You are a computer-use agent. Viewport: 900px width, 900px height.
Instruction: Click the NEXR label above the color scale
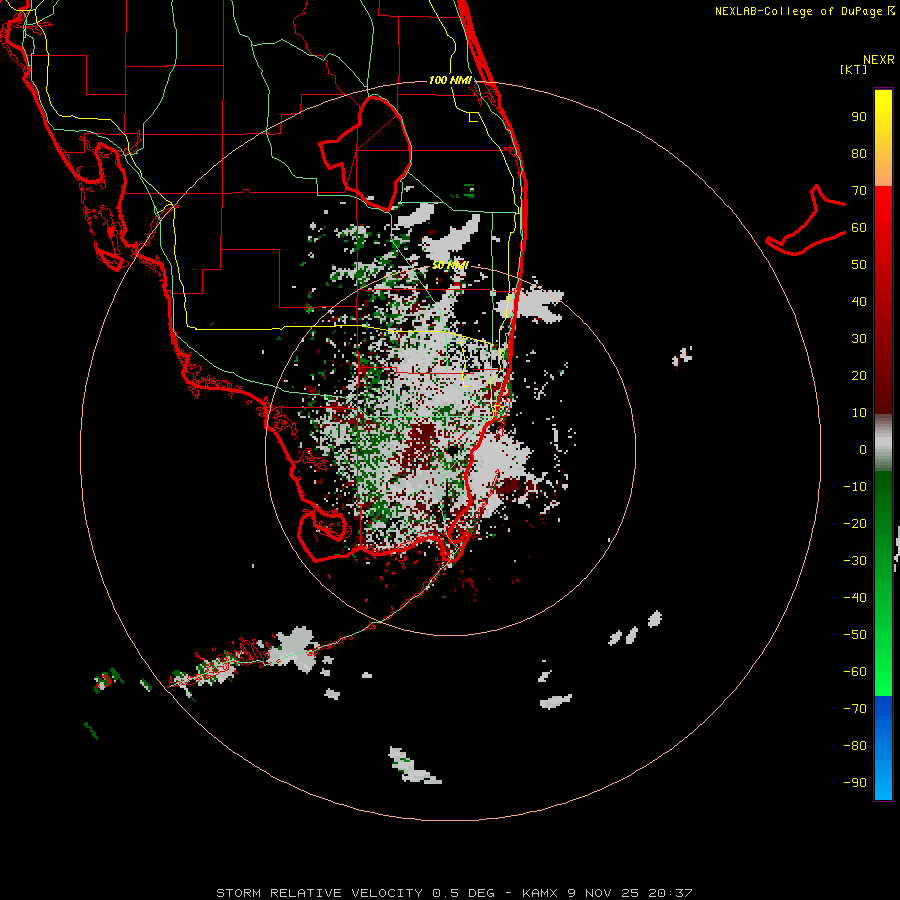click(x=879, y=60)
